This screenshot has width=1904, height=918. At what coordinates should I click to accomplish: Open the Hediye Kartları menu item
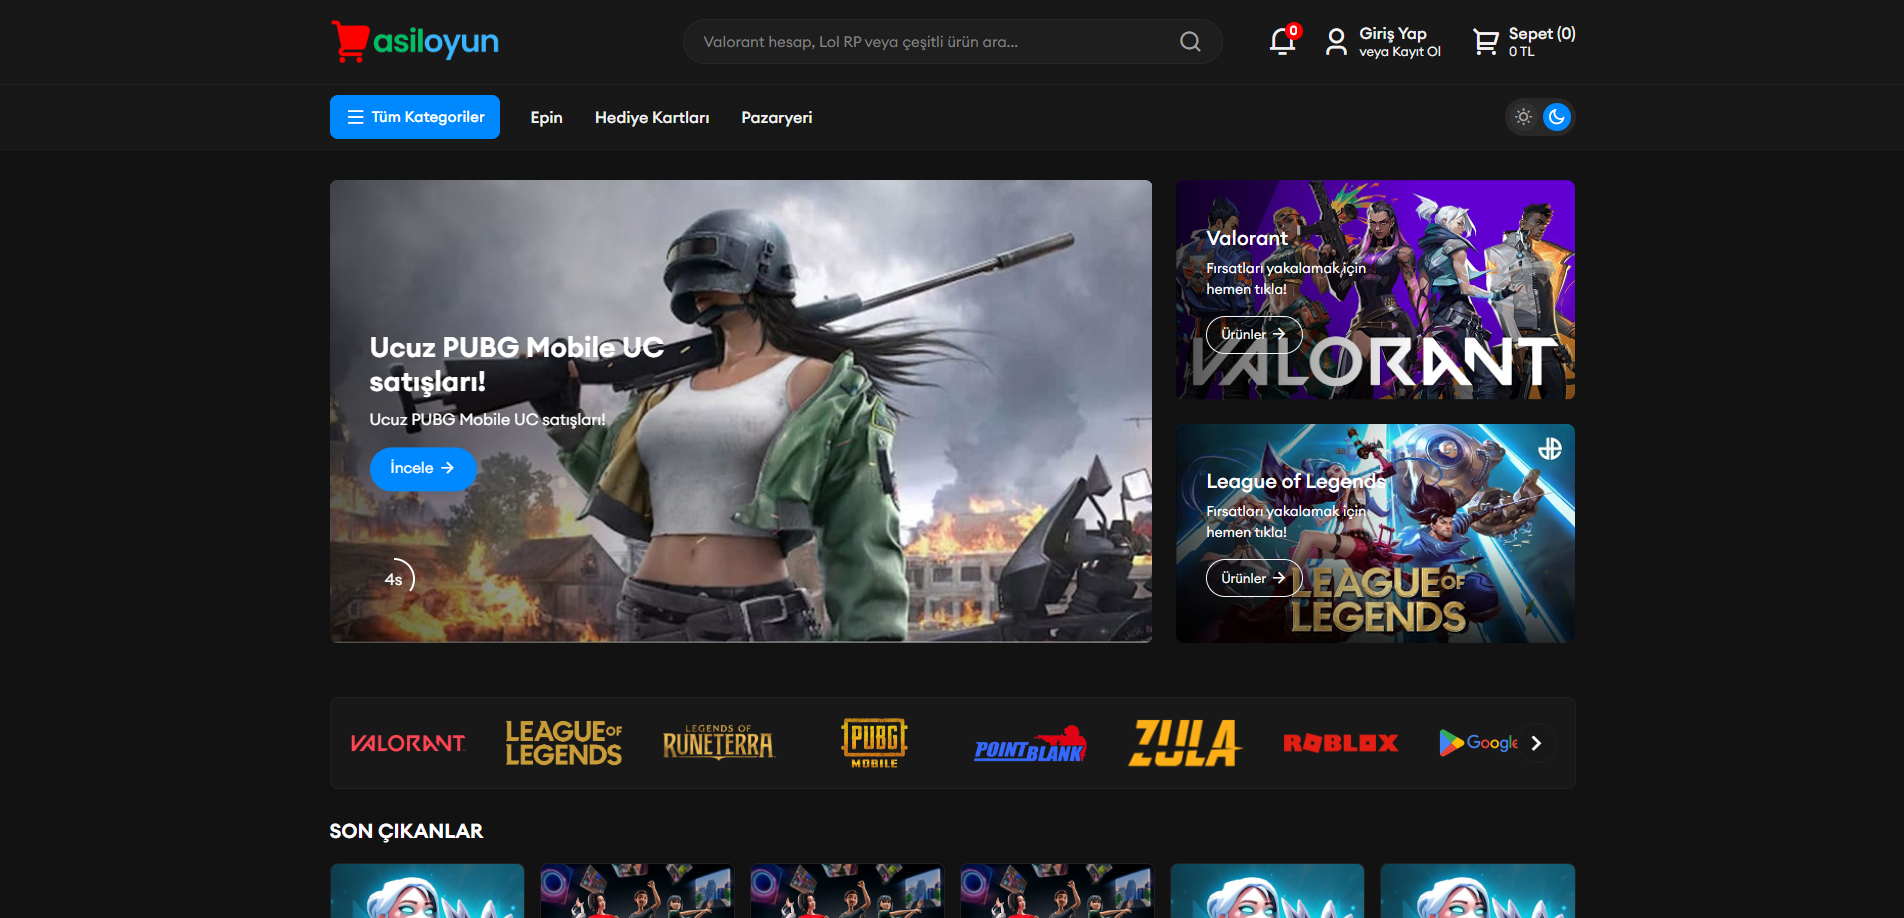(652, 118)
